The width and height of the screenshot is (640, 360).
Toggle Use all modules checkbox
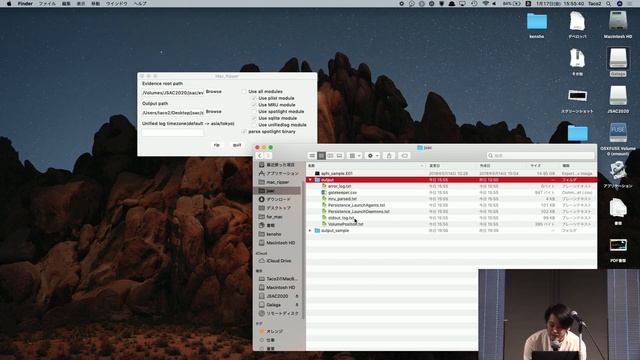click(244, 91)
